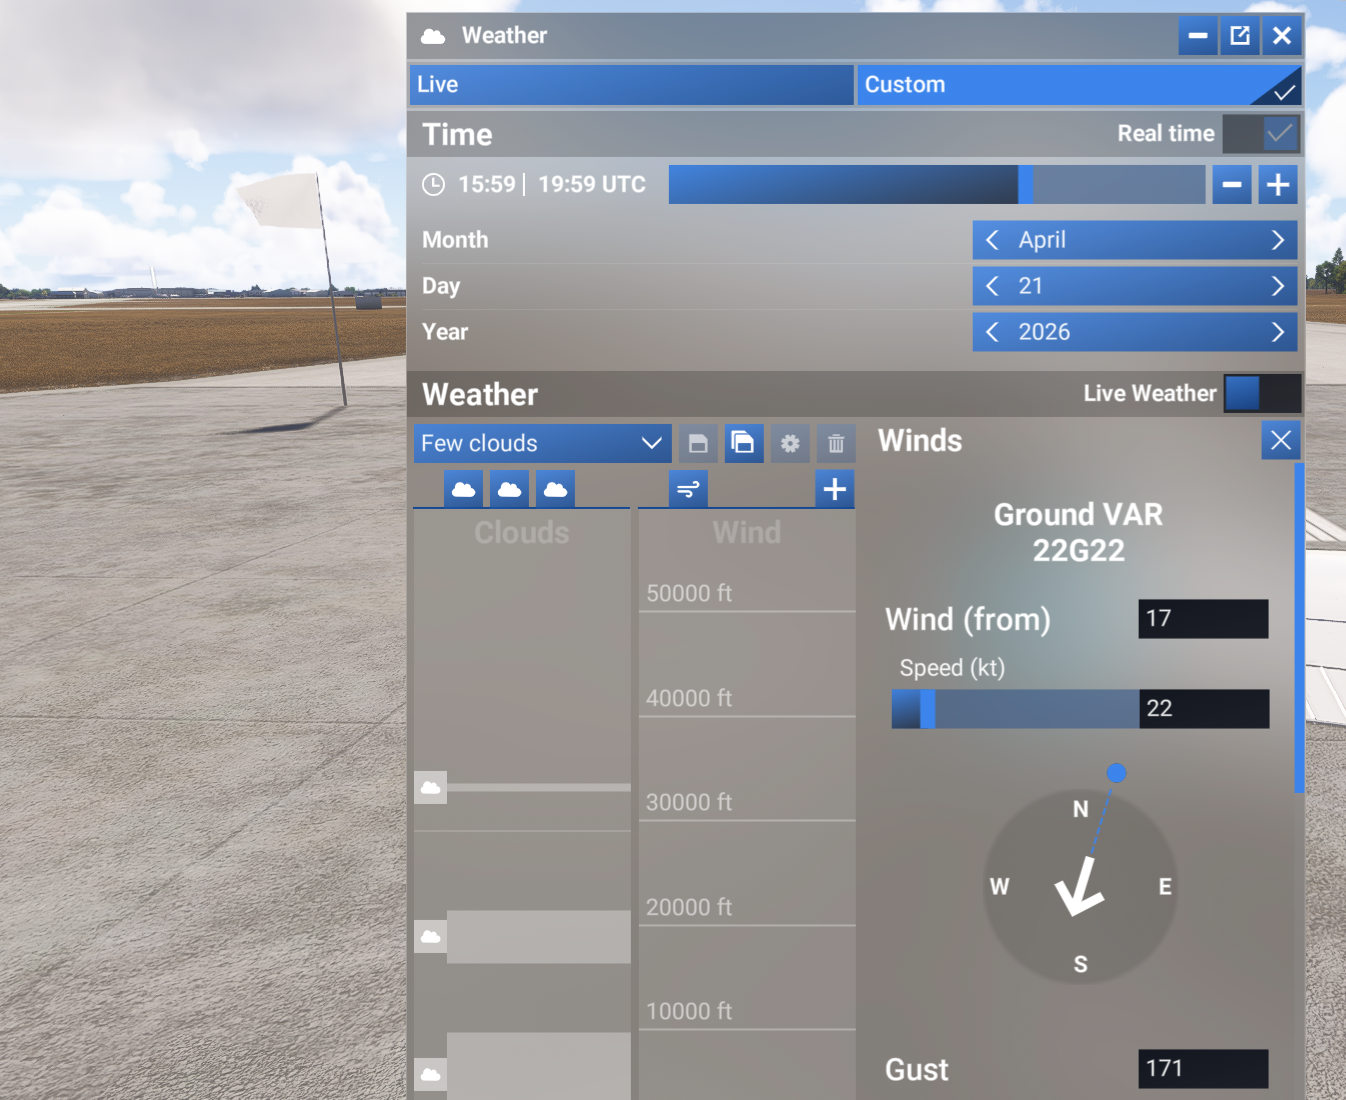Open preset settings gear icon
Image resolution: width=1346 pixels, height=1100 pixels.
pyautogui.click(x=790, y=443)
